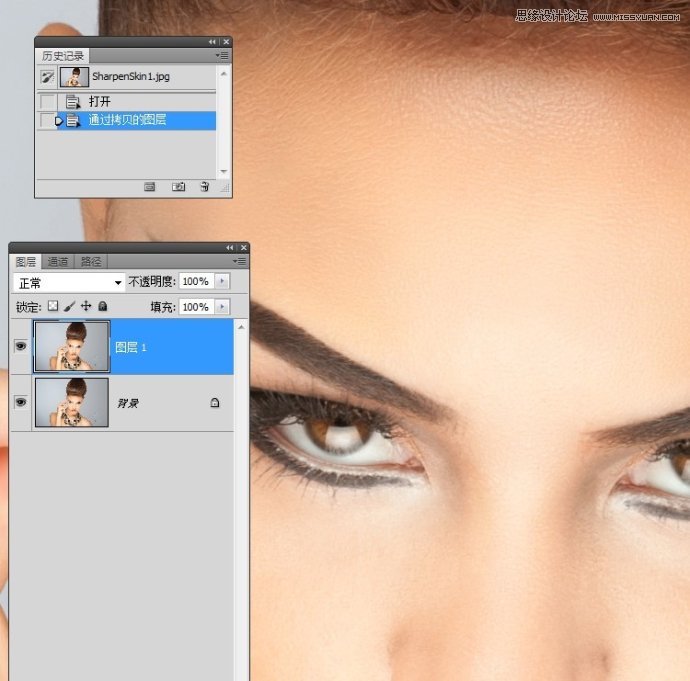Click SharpenSkin1.jpg snapshot thumbnail
This screenshot has width=690, height=681.
[74, 77]
